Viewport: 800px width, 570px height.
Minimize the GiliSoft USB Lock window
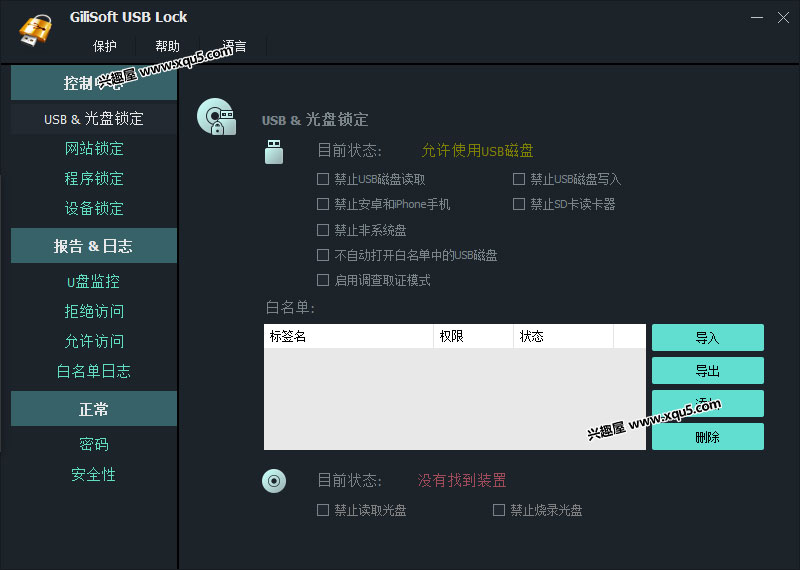pos(757,17)
